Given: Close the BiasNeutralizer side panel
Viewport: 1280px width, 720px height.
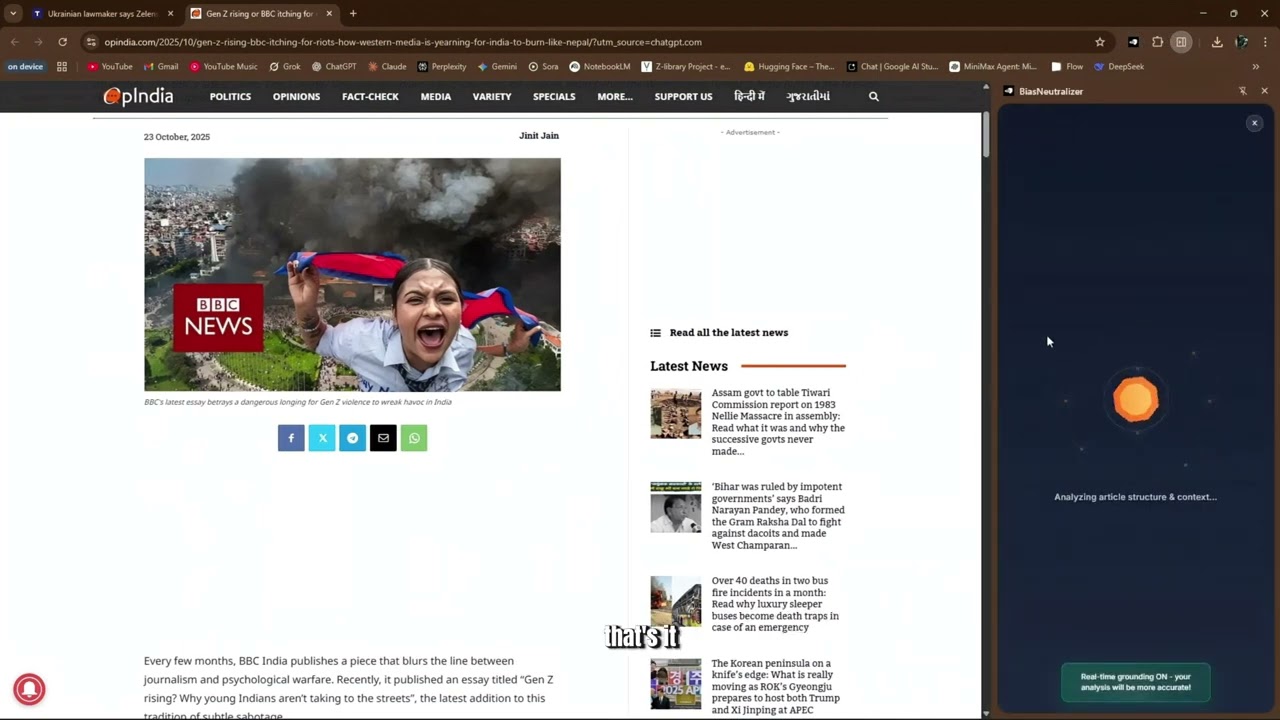Looking at the screenshot, I should point(1264,91).
